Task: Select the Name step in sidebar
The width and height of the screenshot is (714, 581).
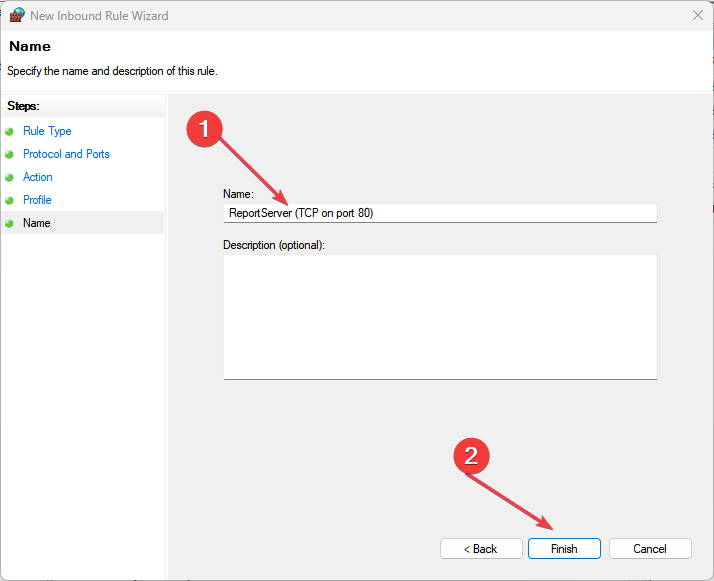Action: point(37,223)
